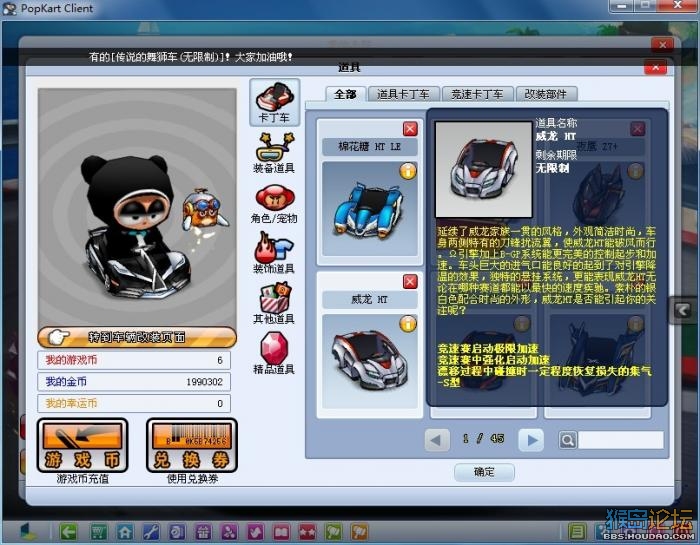Open the 精品道具 ruby premium items category
Viewport: 700px width, 545px height.
pyautogui.click(x=274, y=353)
